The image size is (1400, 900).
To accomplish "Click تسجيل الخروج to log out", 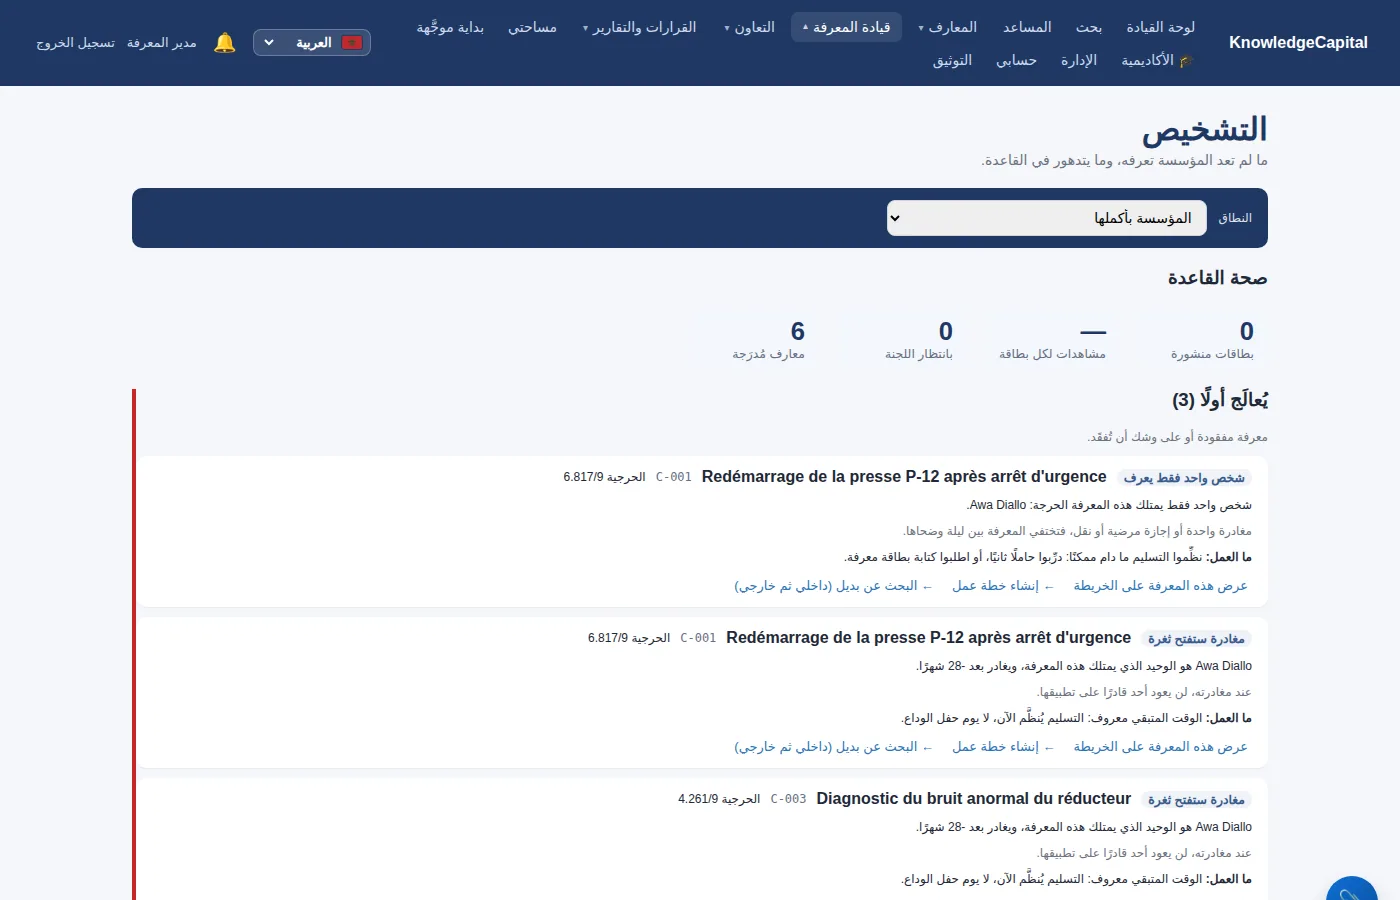I will (x=76, y=43).
